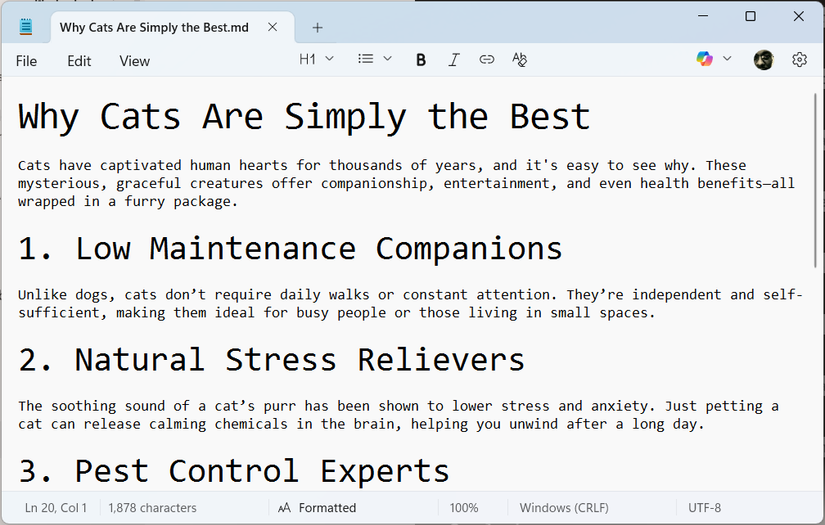825x525 pixels.
Task: Insert a hyperlink with link icon
Action: click(487, 59)
